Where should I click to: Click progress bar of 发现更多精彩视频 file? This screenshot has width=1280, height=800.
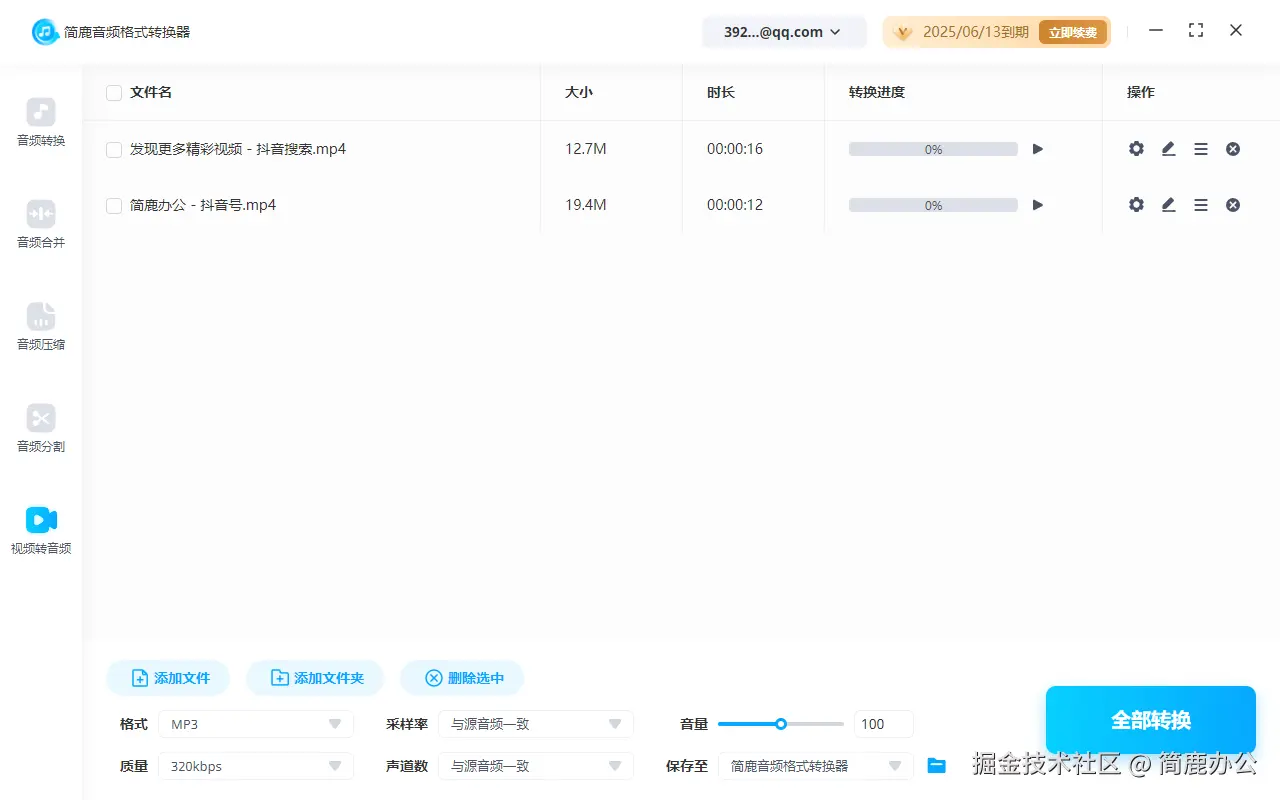[x=933, y=149]
